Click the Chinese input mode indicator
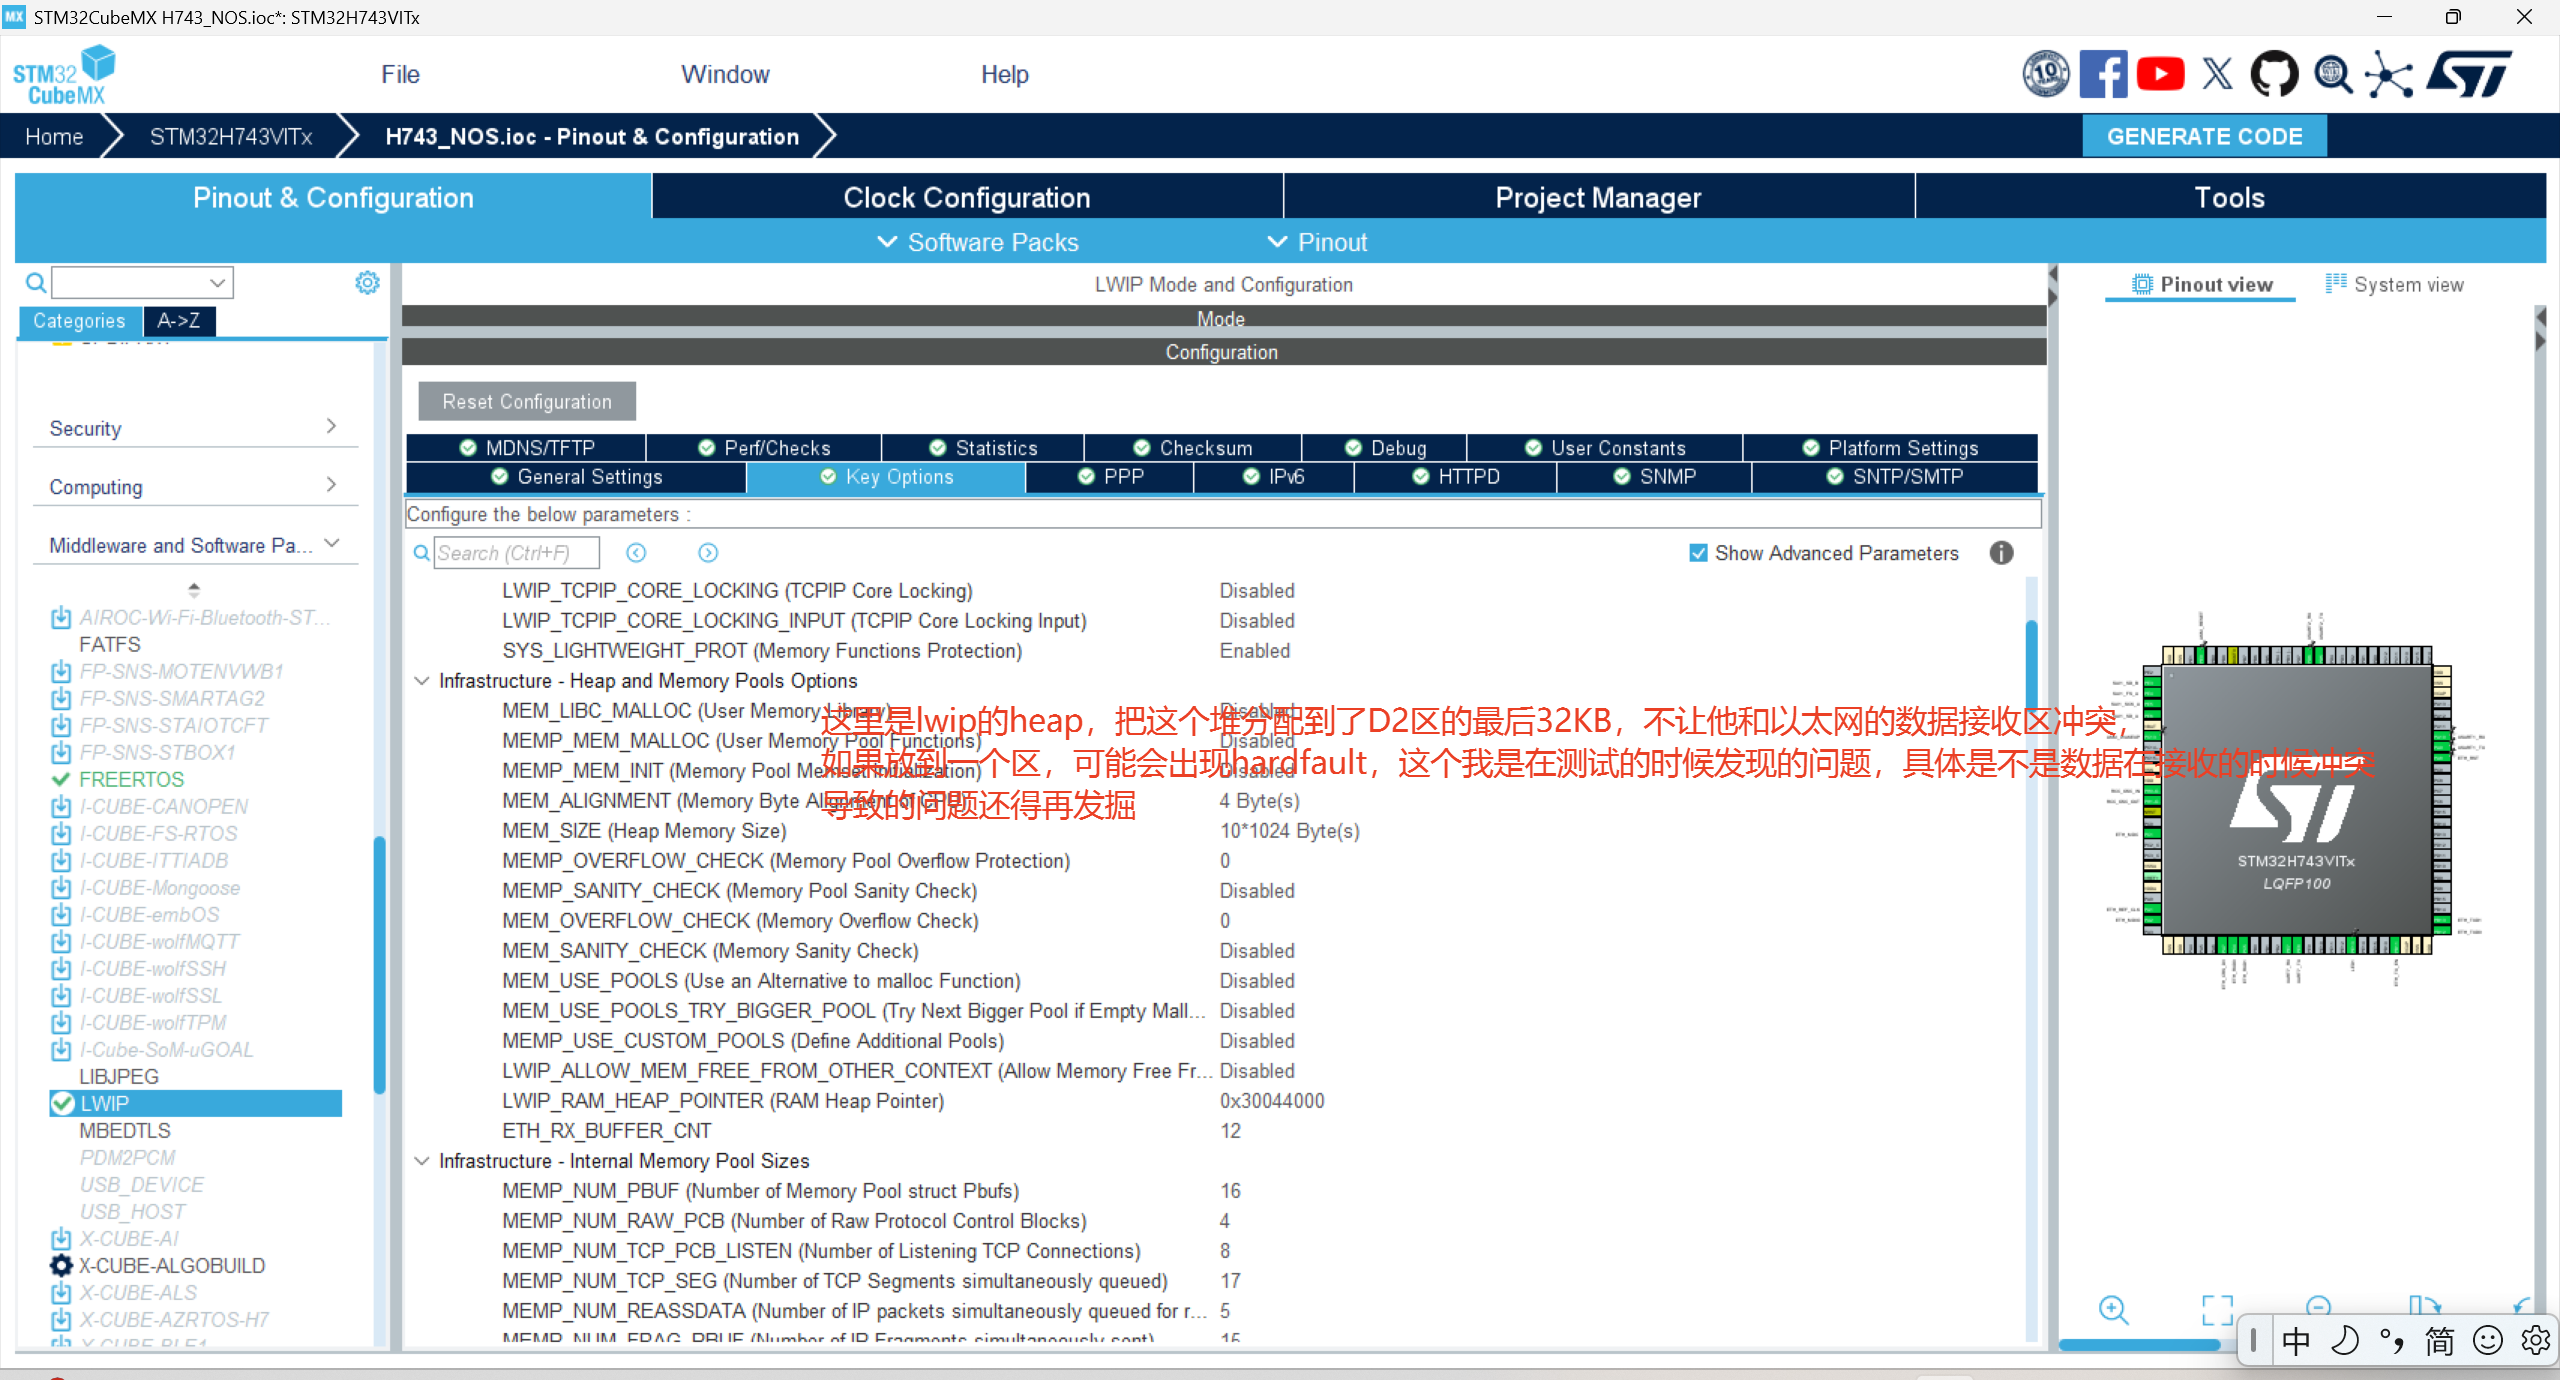This screenshot has height=1380, width=2560. [x=2296, y=1340]
